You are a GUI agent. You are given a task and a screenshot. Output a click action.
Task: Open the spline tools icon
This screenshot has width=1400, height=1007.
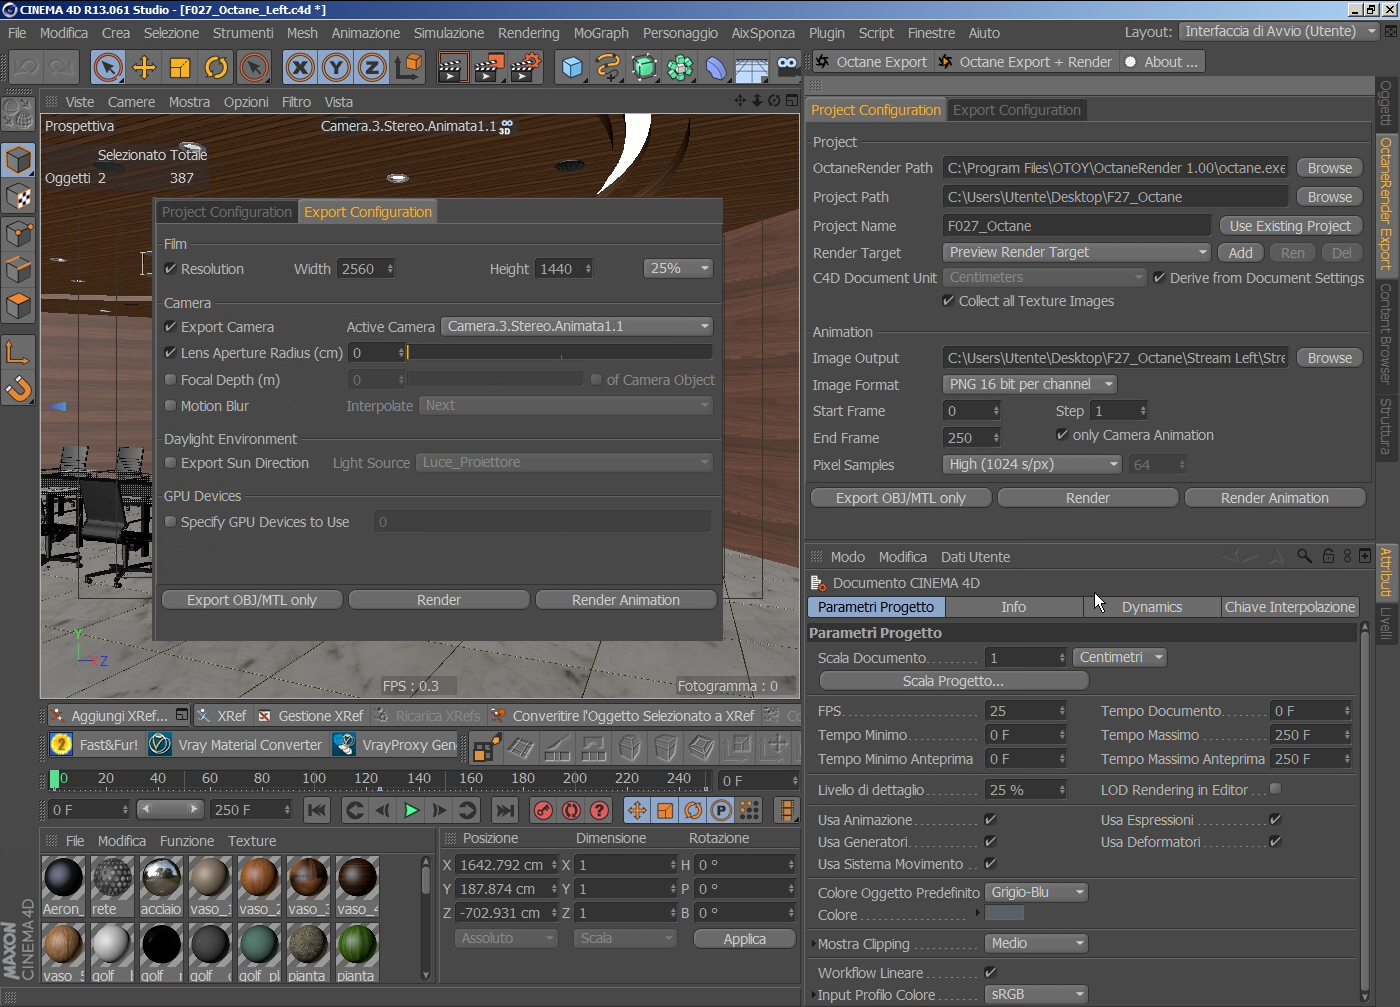click(x=608, y=67)
